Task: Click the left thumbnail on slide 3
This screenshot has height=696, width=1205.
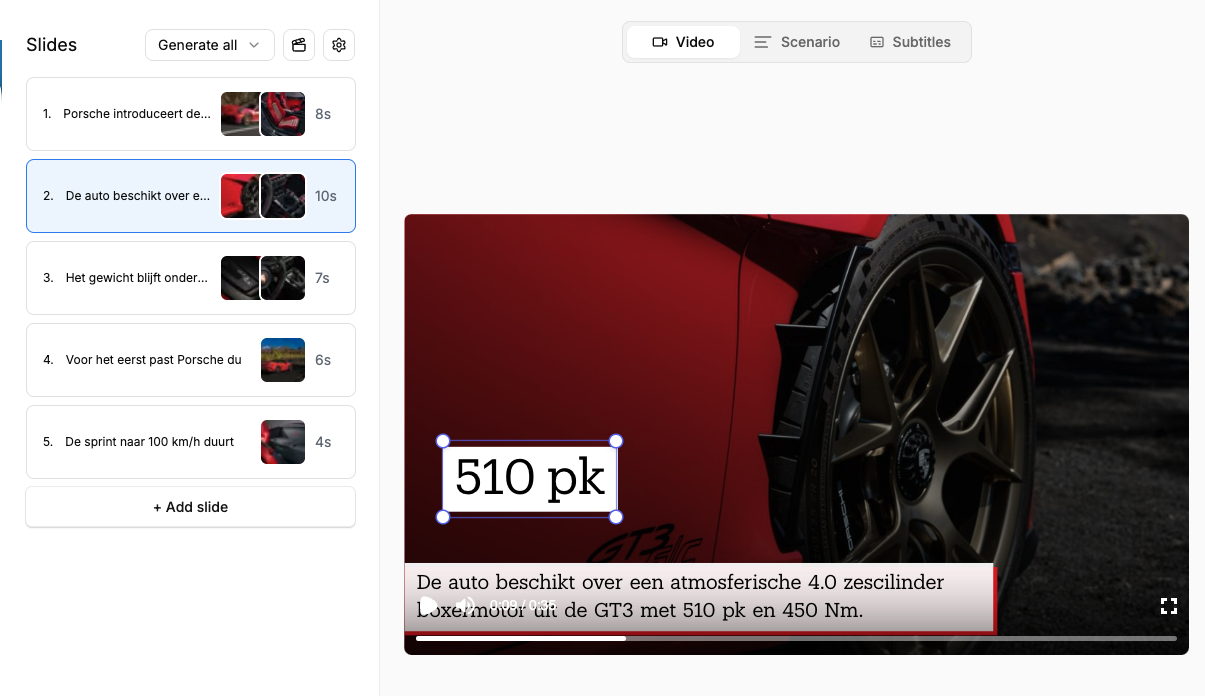Action: [241, 278]
